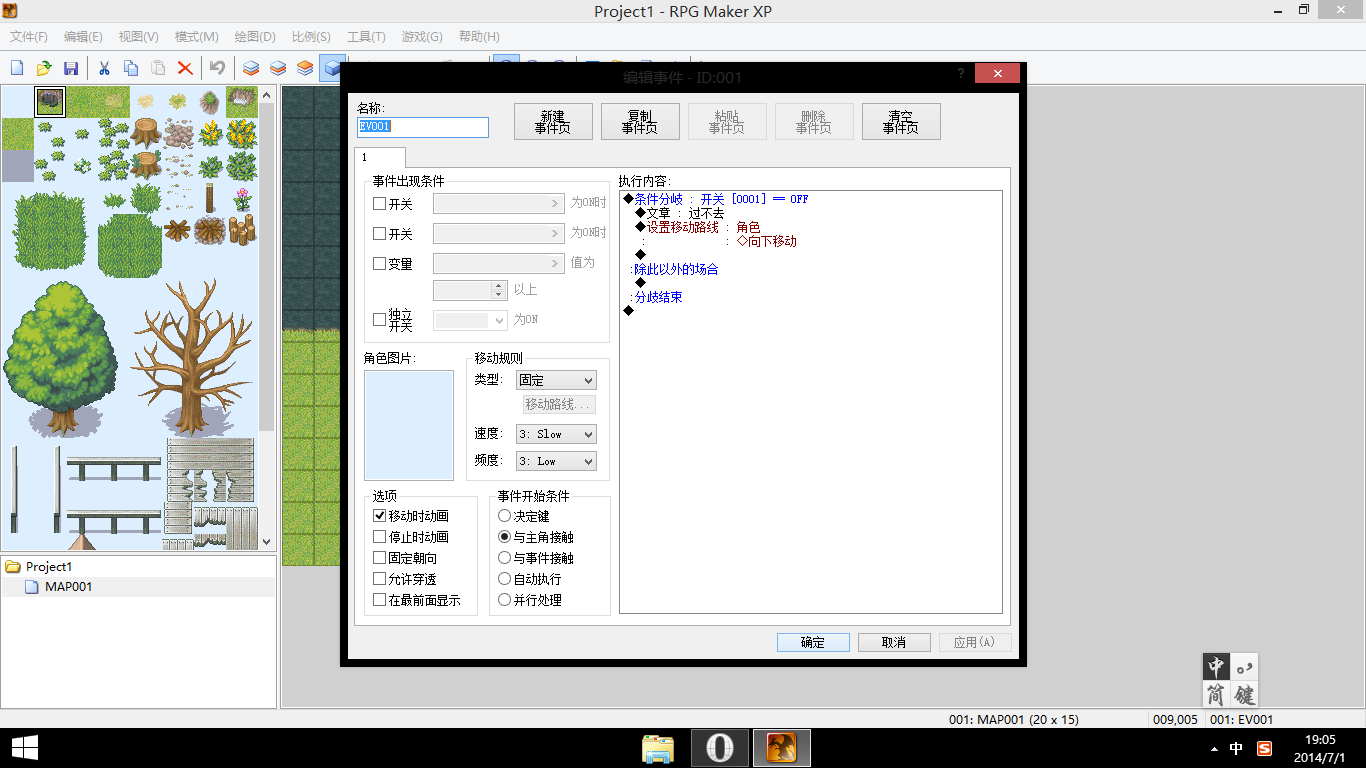Viewport: 1366px width, 768px height.
Task: Check the 允许穿透 option
Action: (x=379, y=579)
